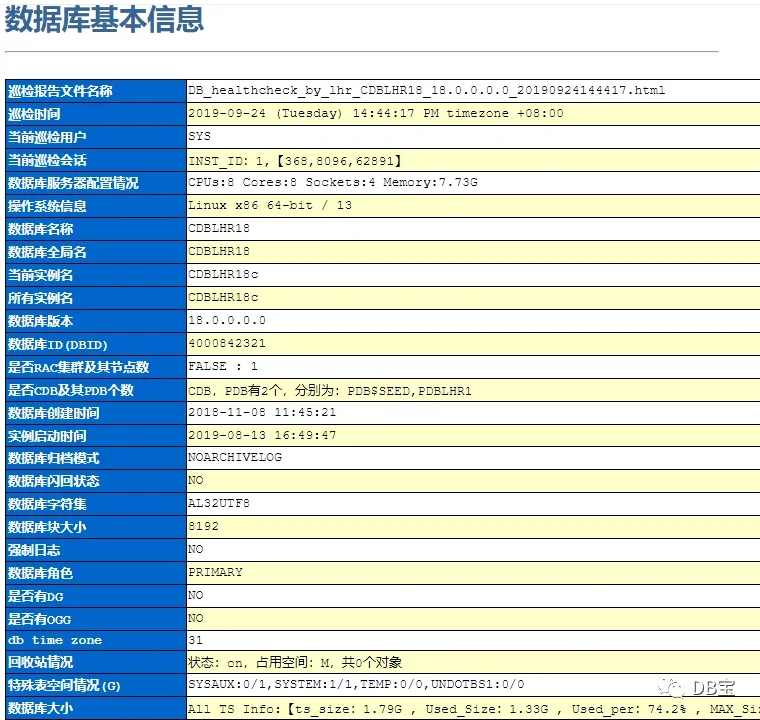Click the AL32UTF8 value

tap(219, 503)
